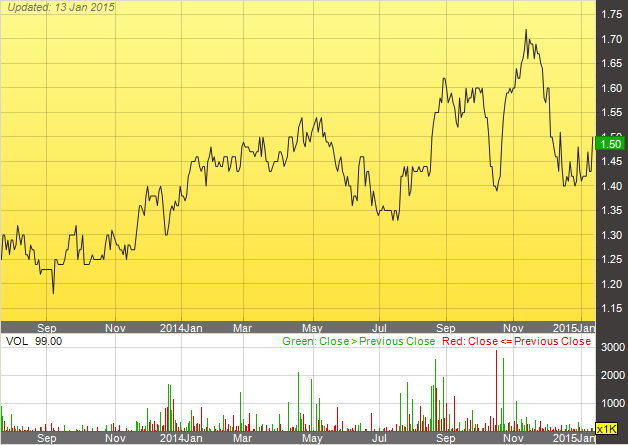628x445 pixels.
Task: Click the 1.20 price axis value
Action: (612, 284)
